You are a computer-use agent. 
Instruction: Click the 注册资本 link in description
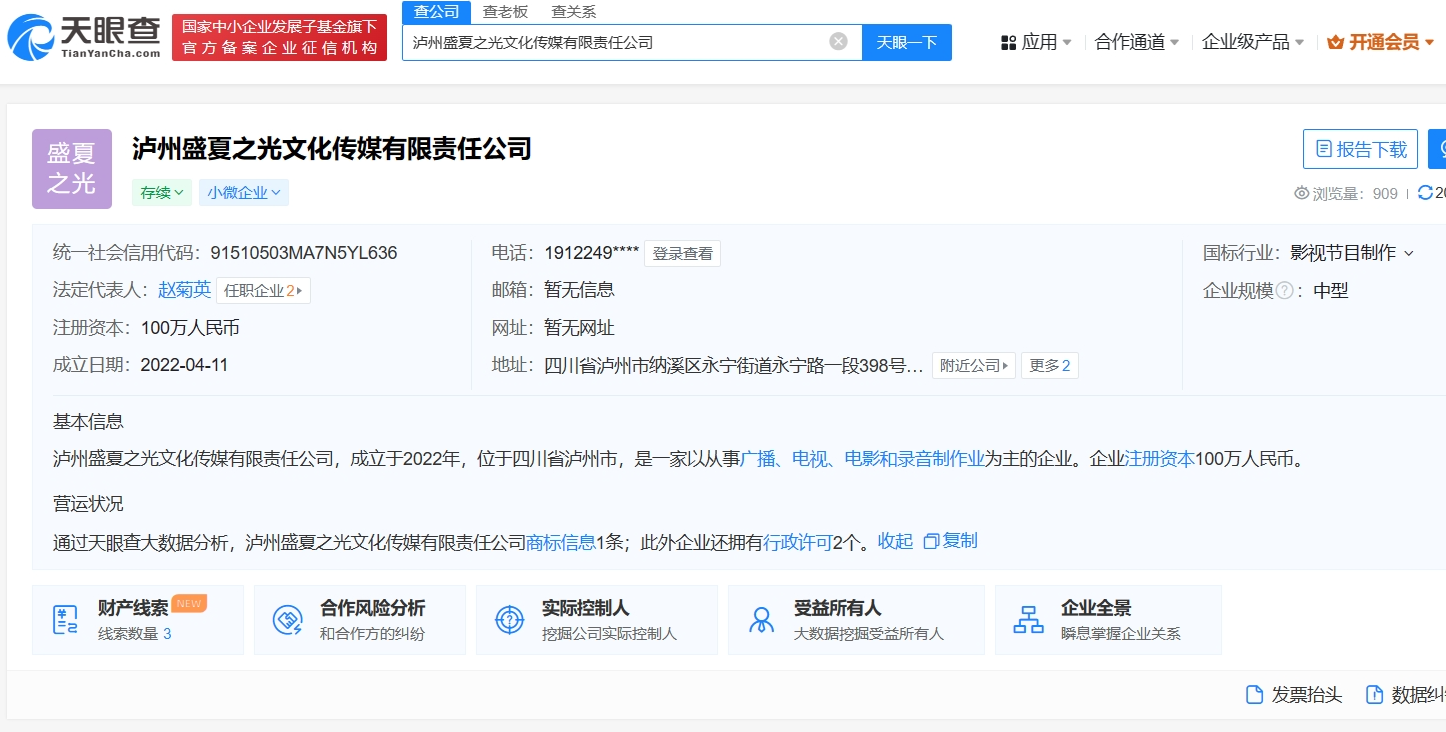tap(1160, 459)
